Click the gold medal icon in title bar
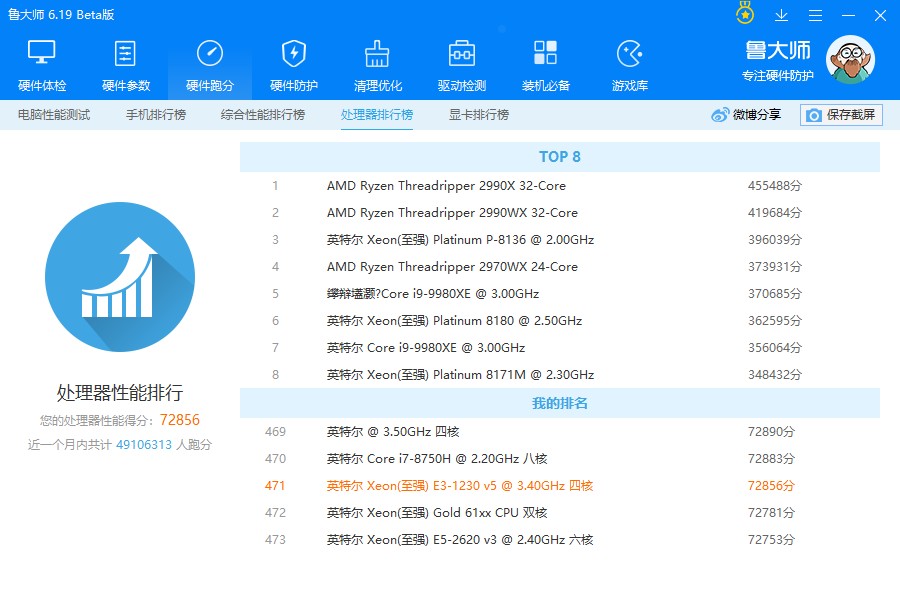The image size is (900, 600). (x=745, y=14)
